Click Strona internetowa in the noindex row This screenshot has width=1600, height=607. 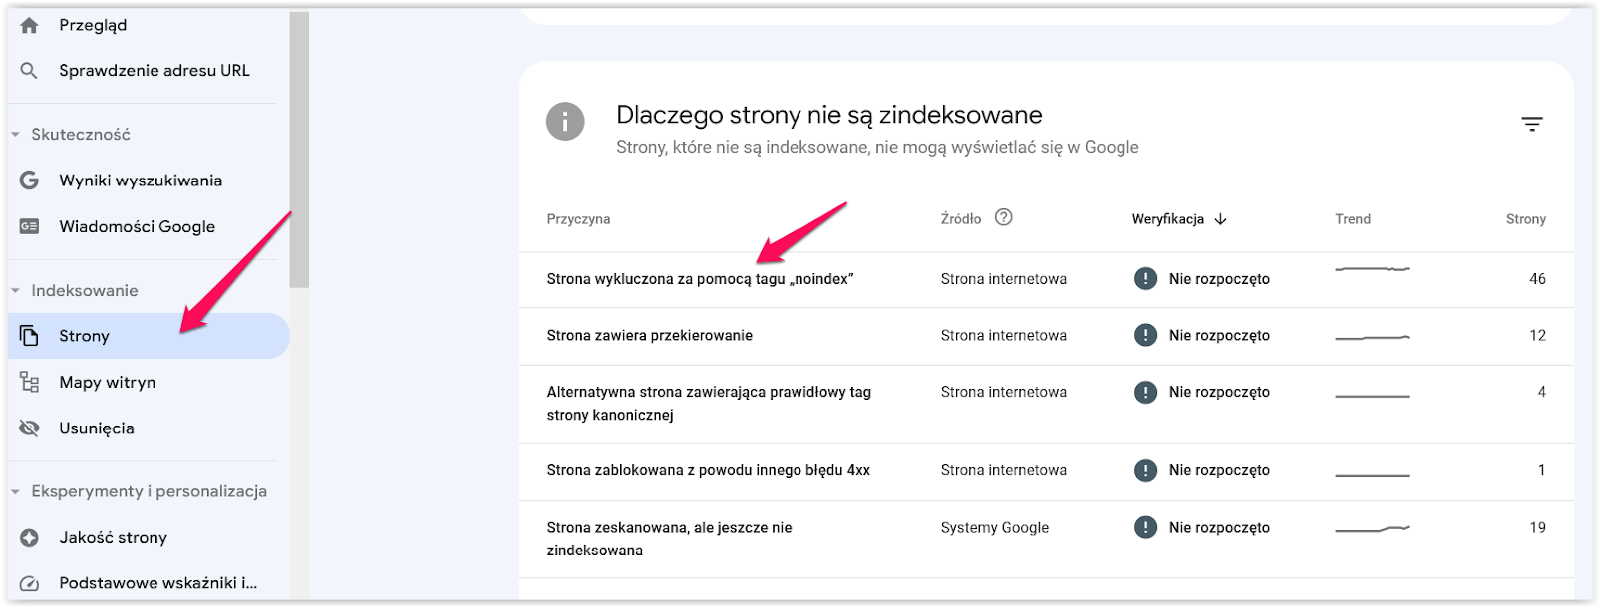pos(1004,279)
